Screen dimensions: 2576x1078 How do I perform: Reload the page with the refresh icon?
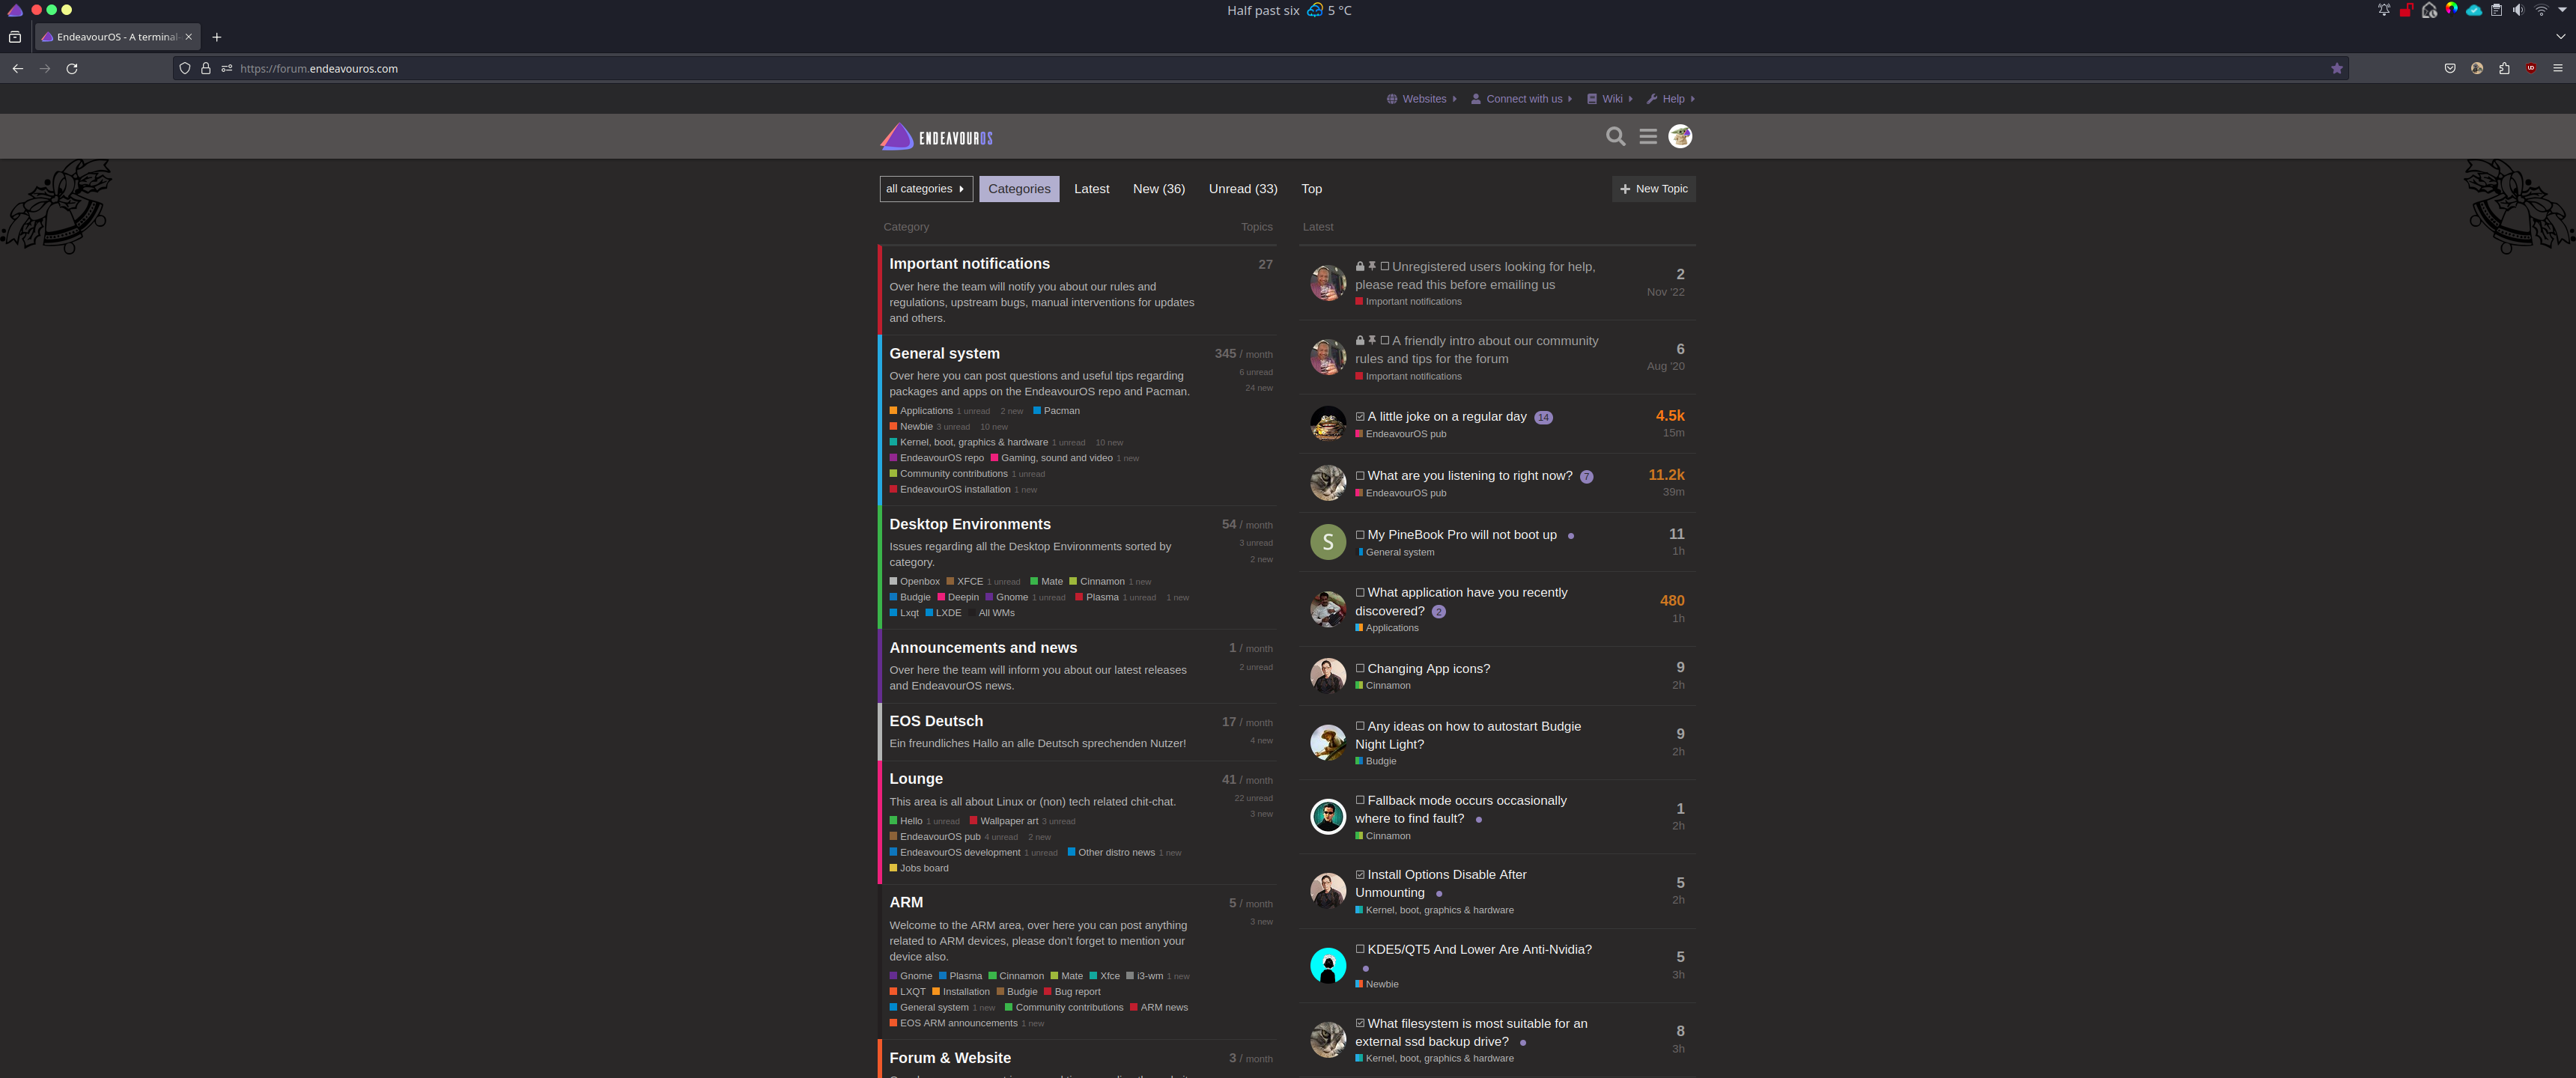coord(72,68)
